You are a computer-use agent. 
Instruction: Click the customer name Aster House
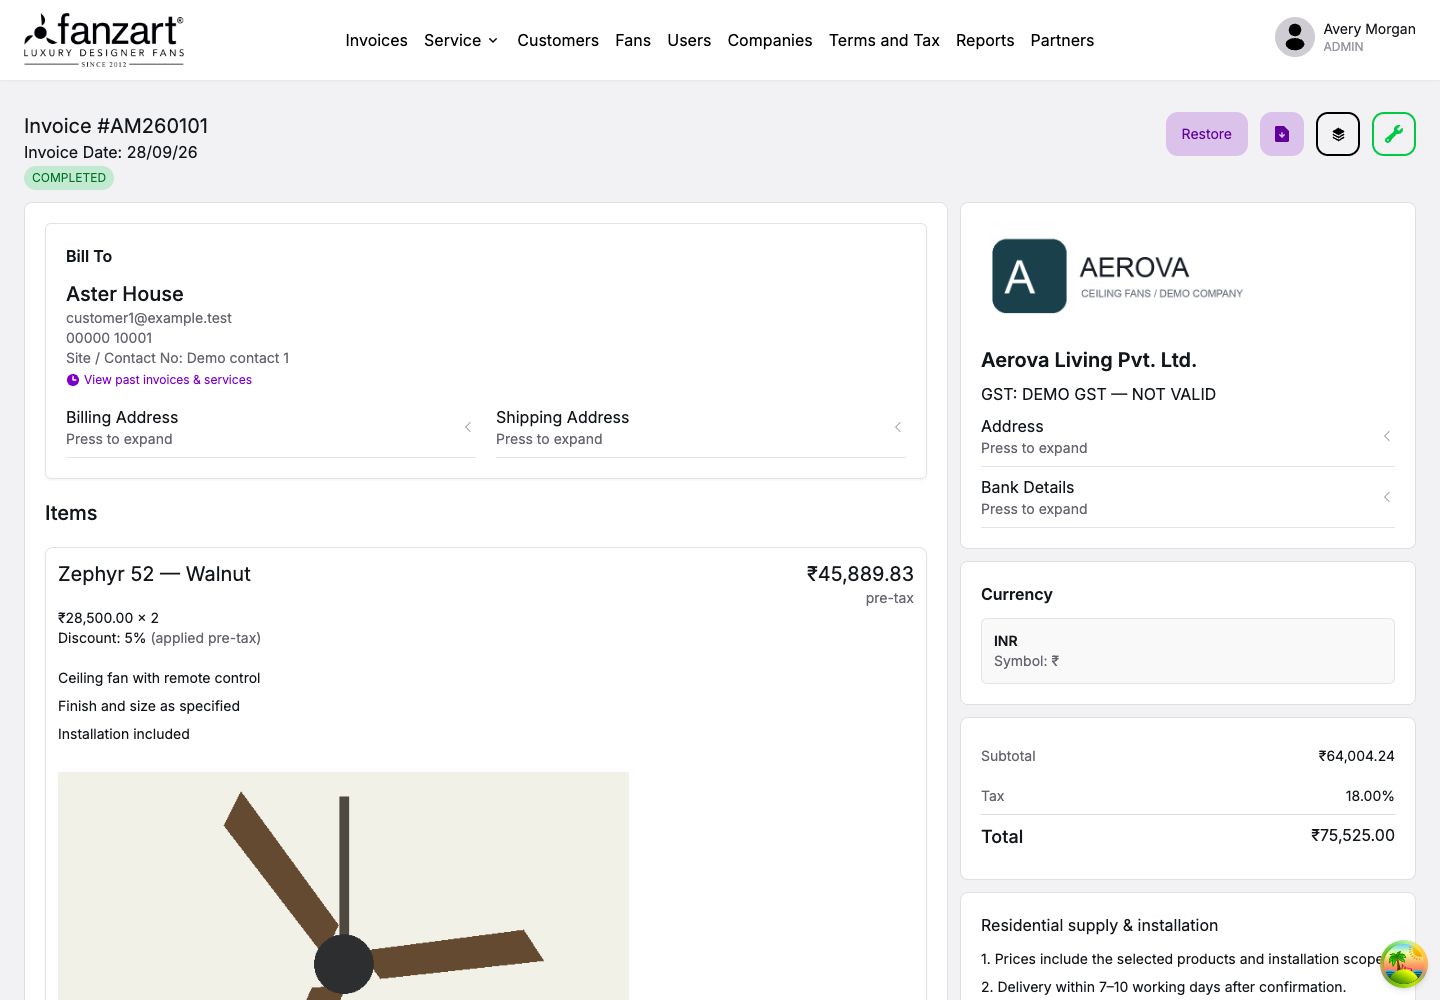125,294
